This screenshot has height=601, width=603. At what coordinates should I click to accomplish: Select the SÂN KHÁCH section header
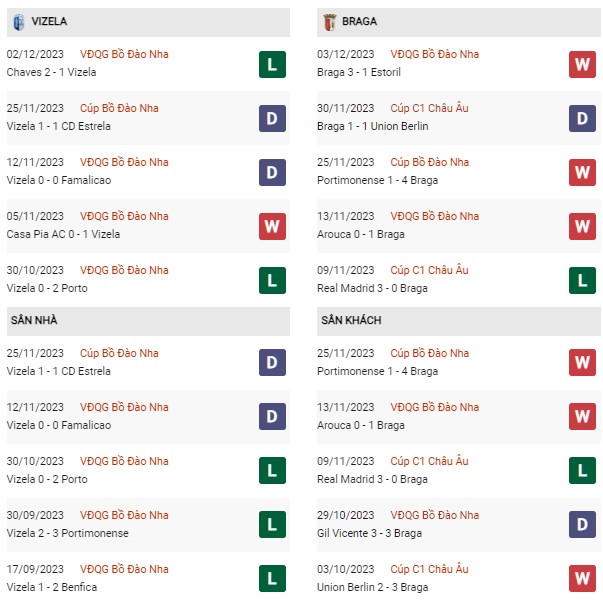[x=459, y=321]
